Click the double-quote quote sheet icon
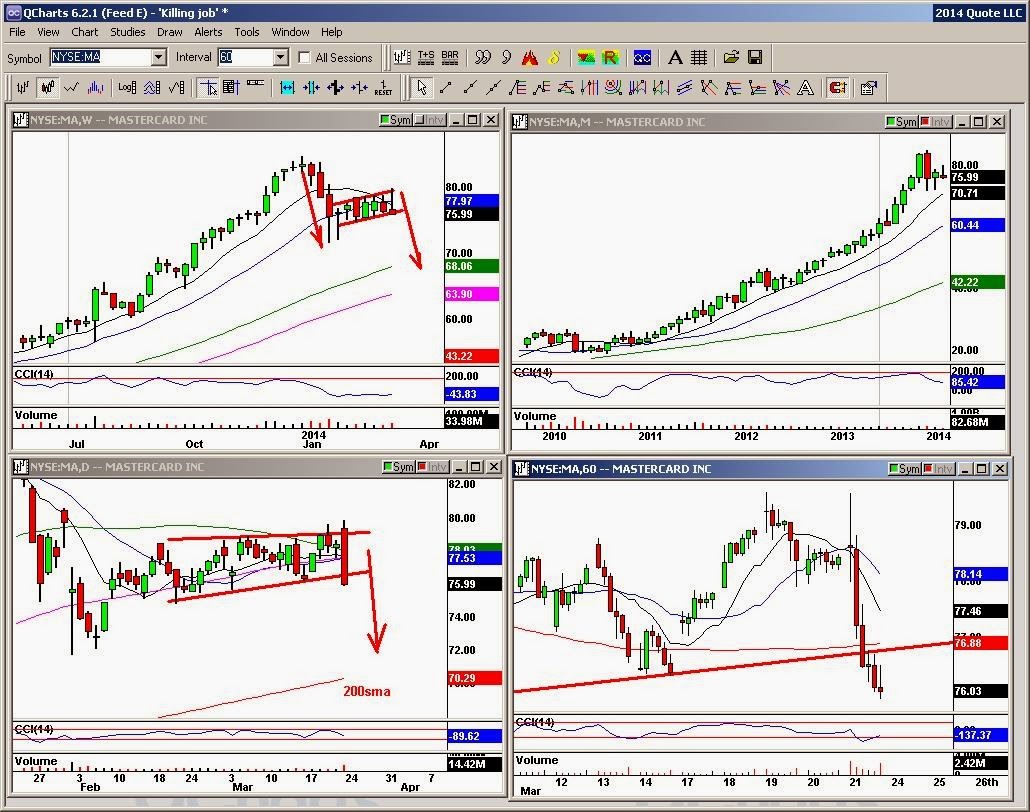 pyautogui.click(x=483, y=58)
